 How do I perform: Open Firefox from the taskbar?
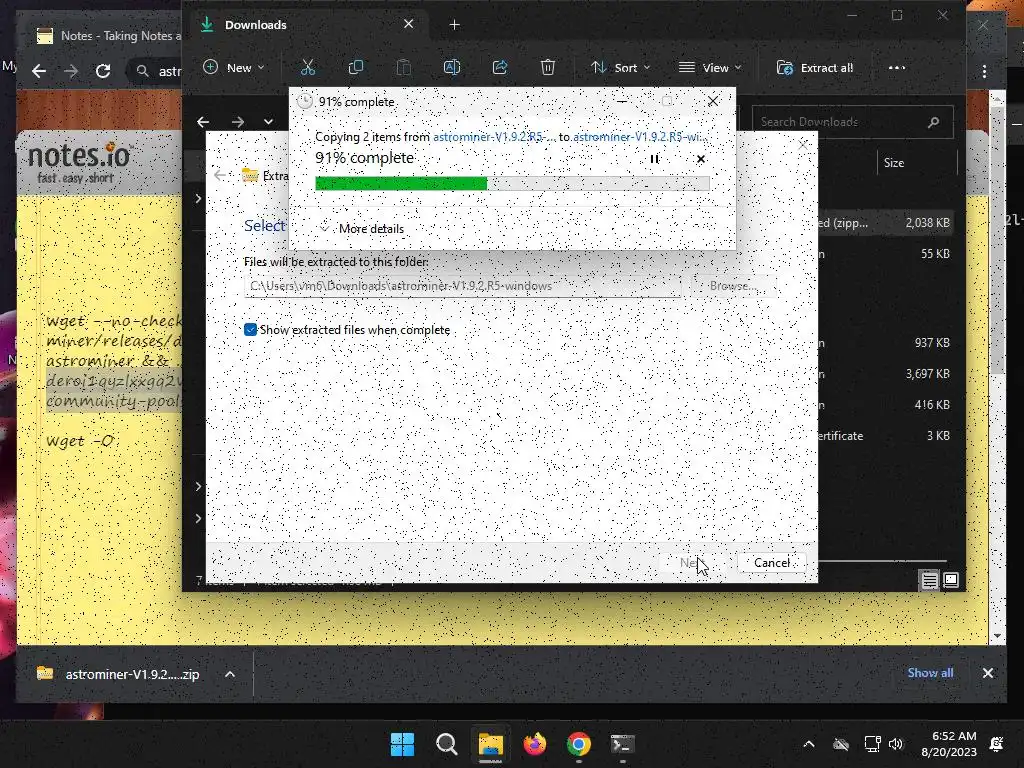click(x=535, y=744)
